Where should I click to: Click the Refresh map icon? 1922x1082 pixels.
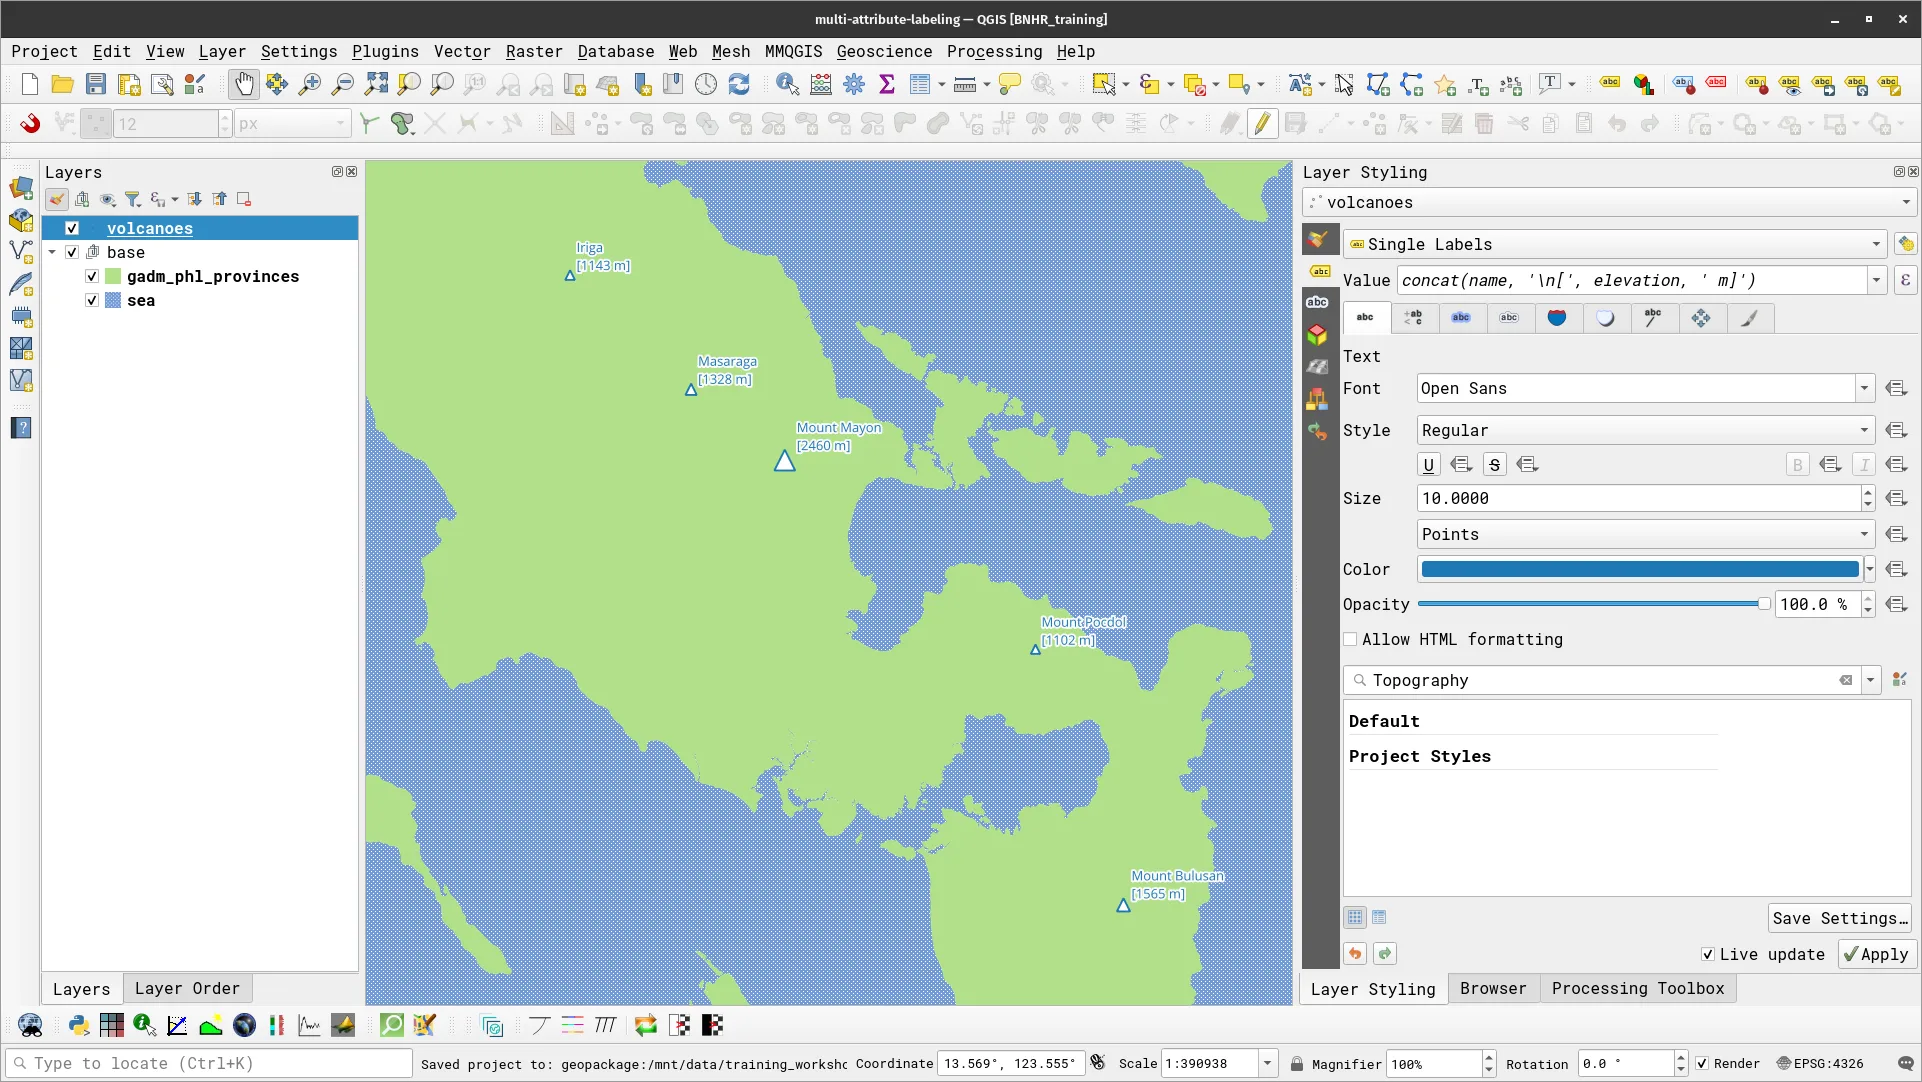(739, 85)
